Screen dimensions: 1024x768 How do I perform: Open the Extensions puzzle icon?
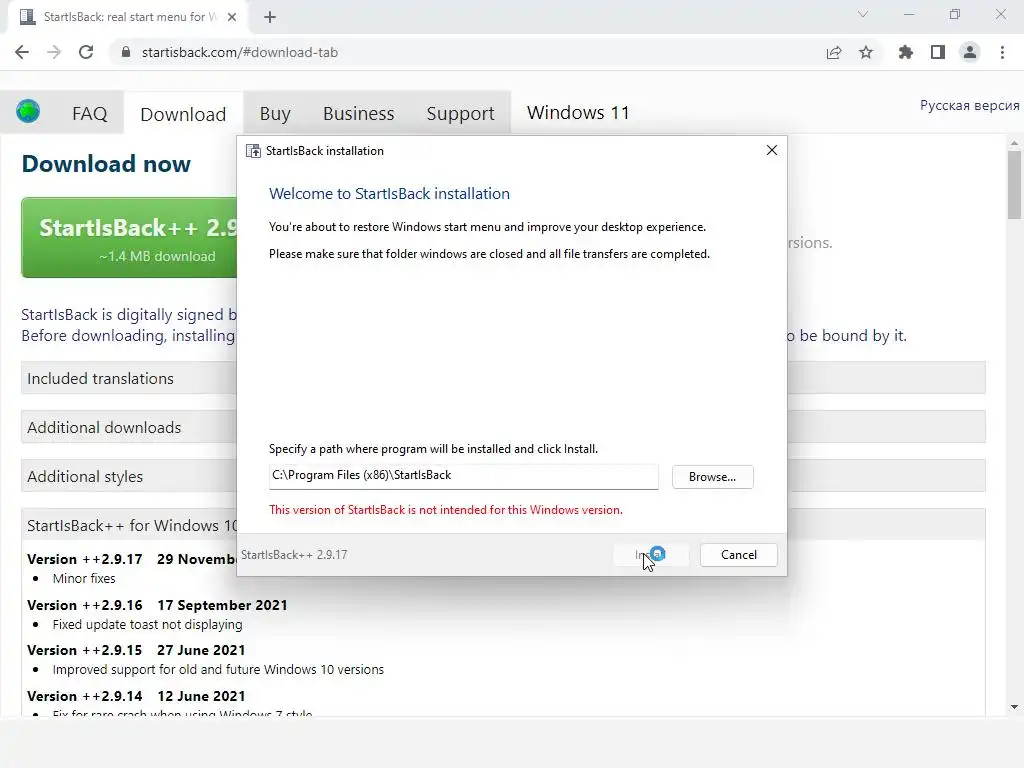coord(906,52)
